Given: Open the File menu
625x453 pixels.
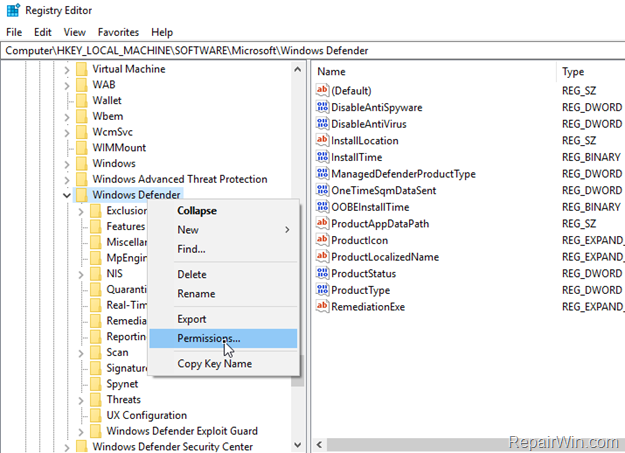Looking at the screenshot, I should (14, 32).
